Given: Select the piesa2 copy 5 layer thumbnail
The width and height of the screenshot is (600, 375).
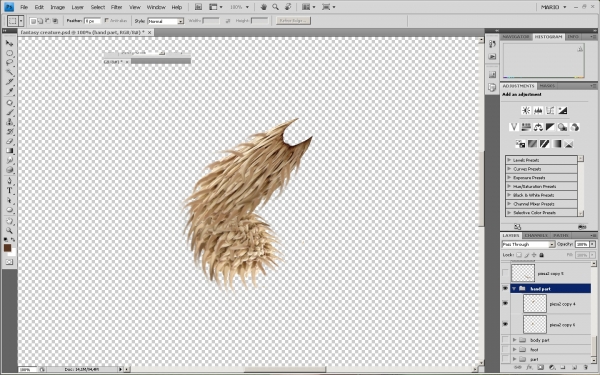Looking at the screenshot, I should [x=523, y=273].
